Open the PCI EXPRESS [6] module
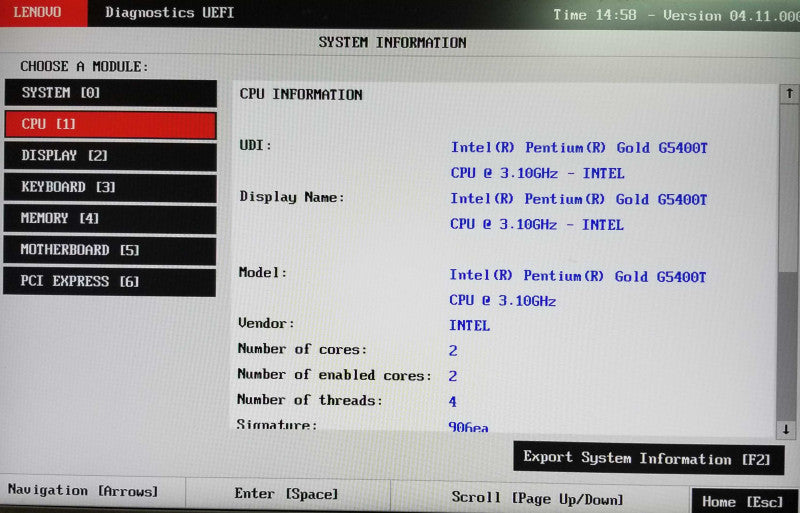This screenshot has width=800, height=513. pos(109,281)
